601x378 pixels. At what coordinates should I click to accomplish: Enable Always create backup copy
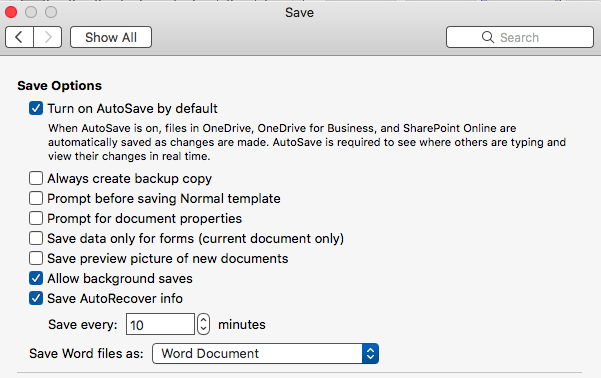(36, 178)
